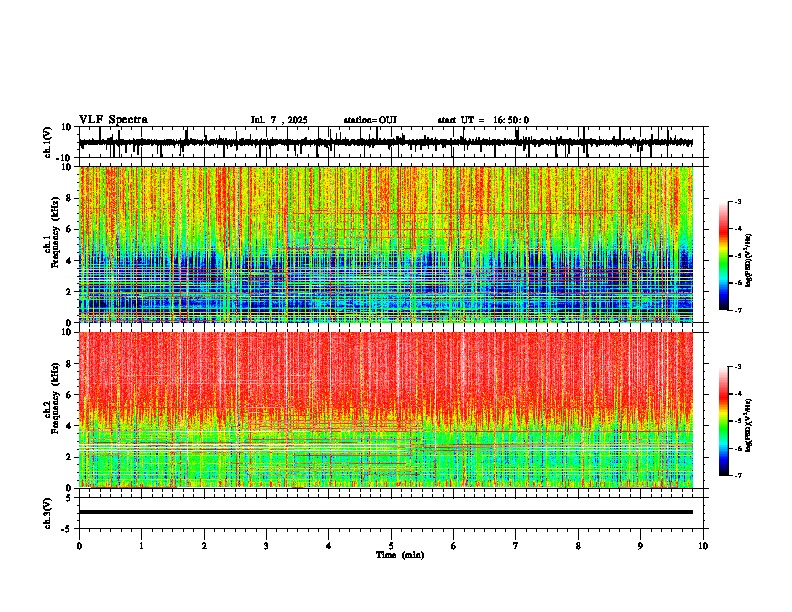The height and width of the screenshot is (612, 792).
Task: Select the date label "Jul 7, 2025"
Action: (x=279, y=120)
